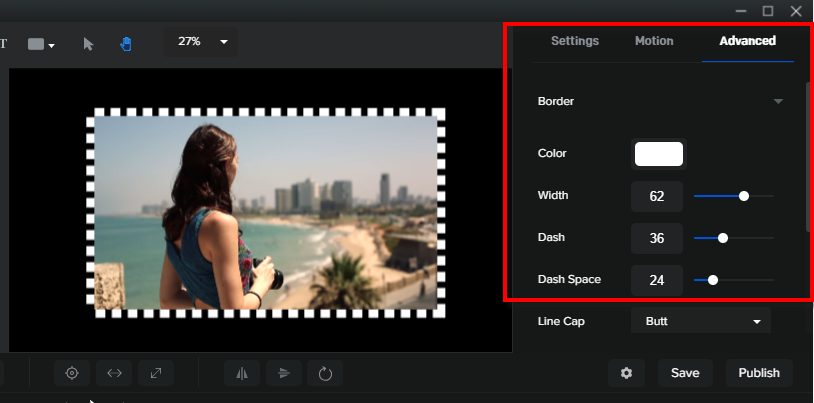Click the "Line Cap" label
This screenshot has height=403, width=814.
coord(561,321)
